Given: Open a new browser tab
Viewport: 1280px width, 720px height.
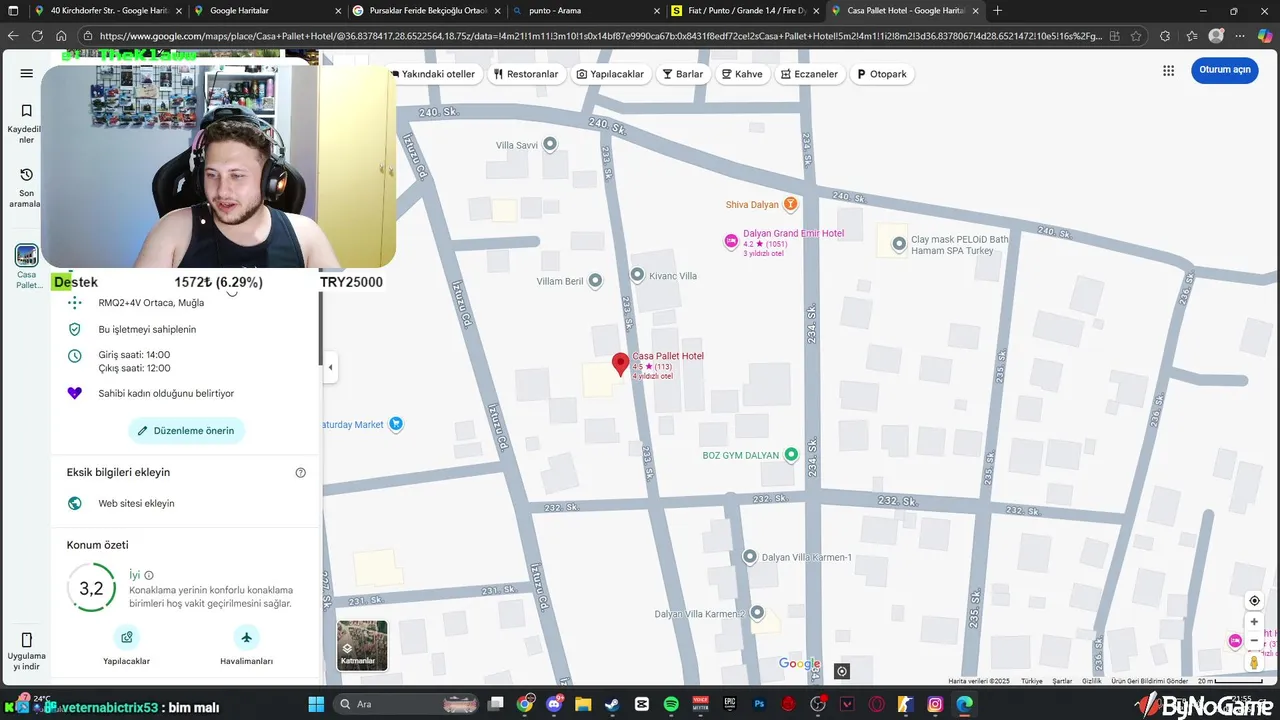Looking at the screenshot, I should [997, 10].
